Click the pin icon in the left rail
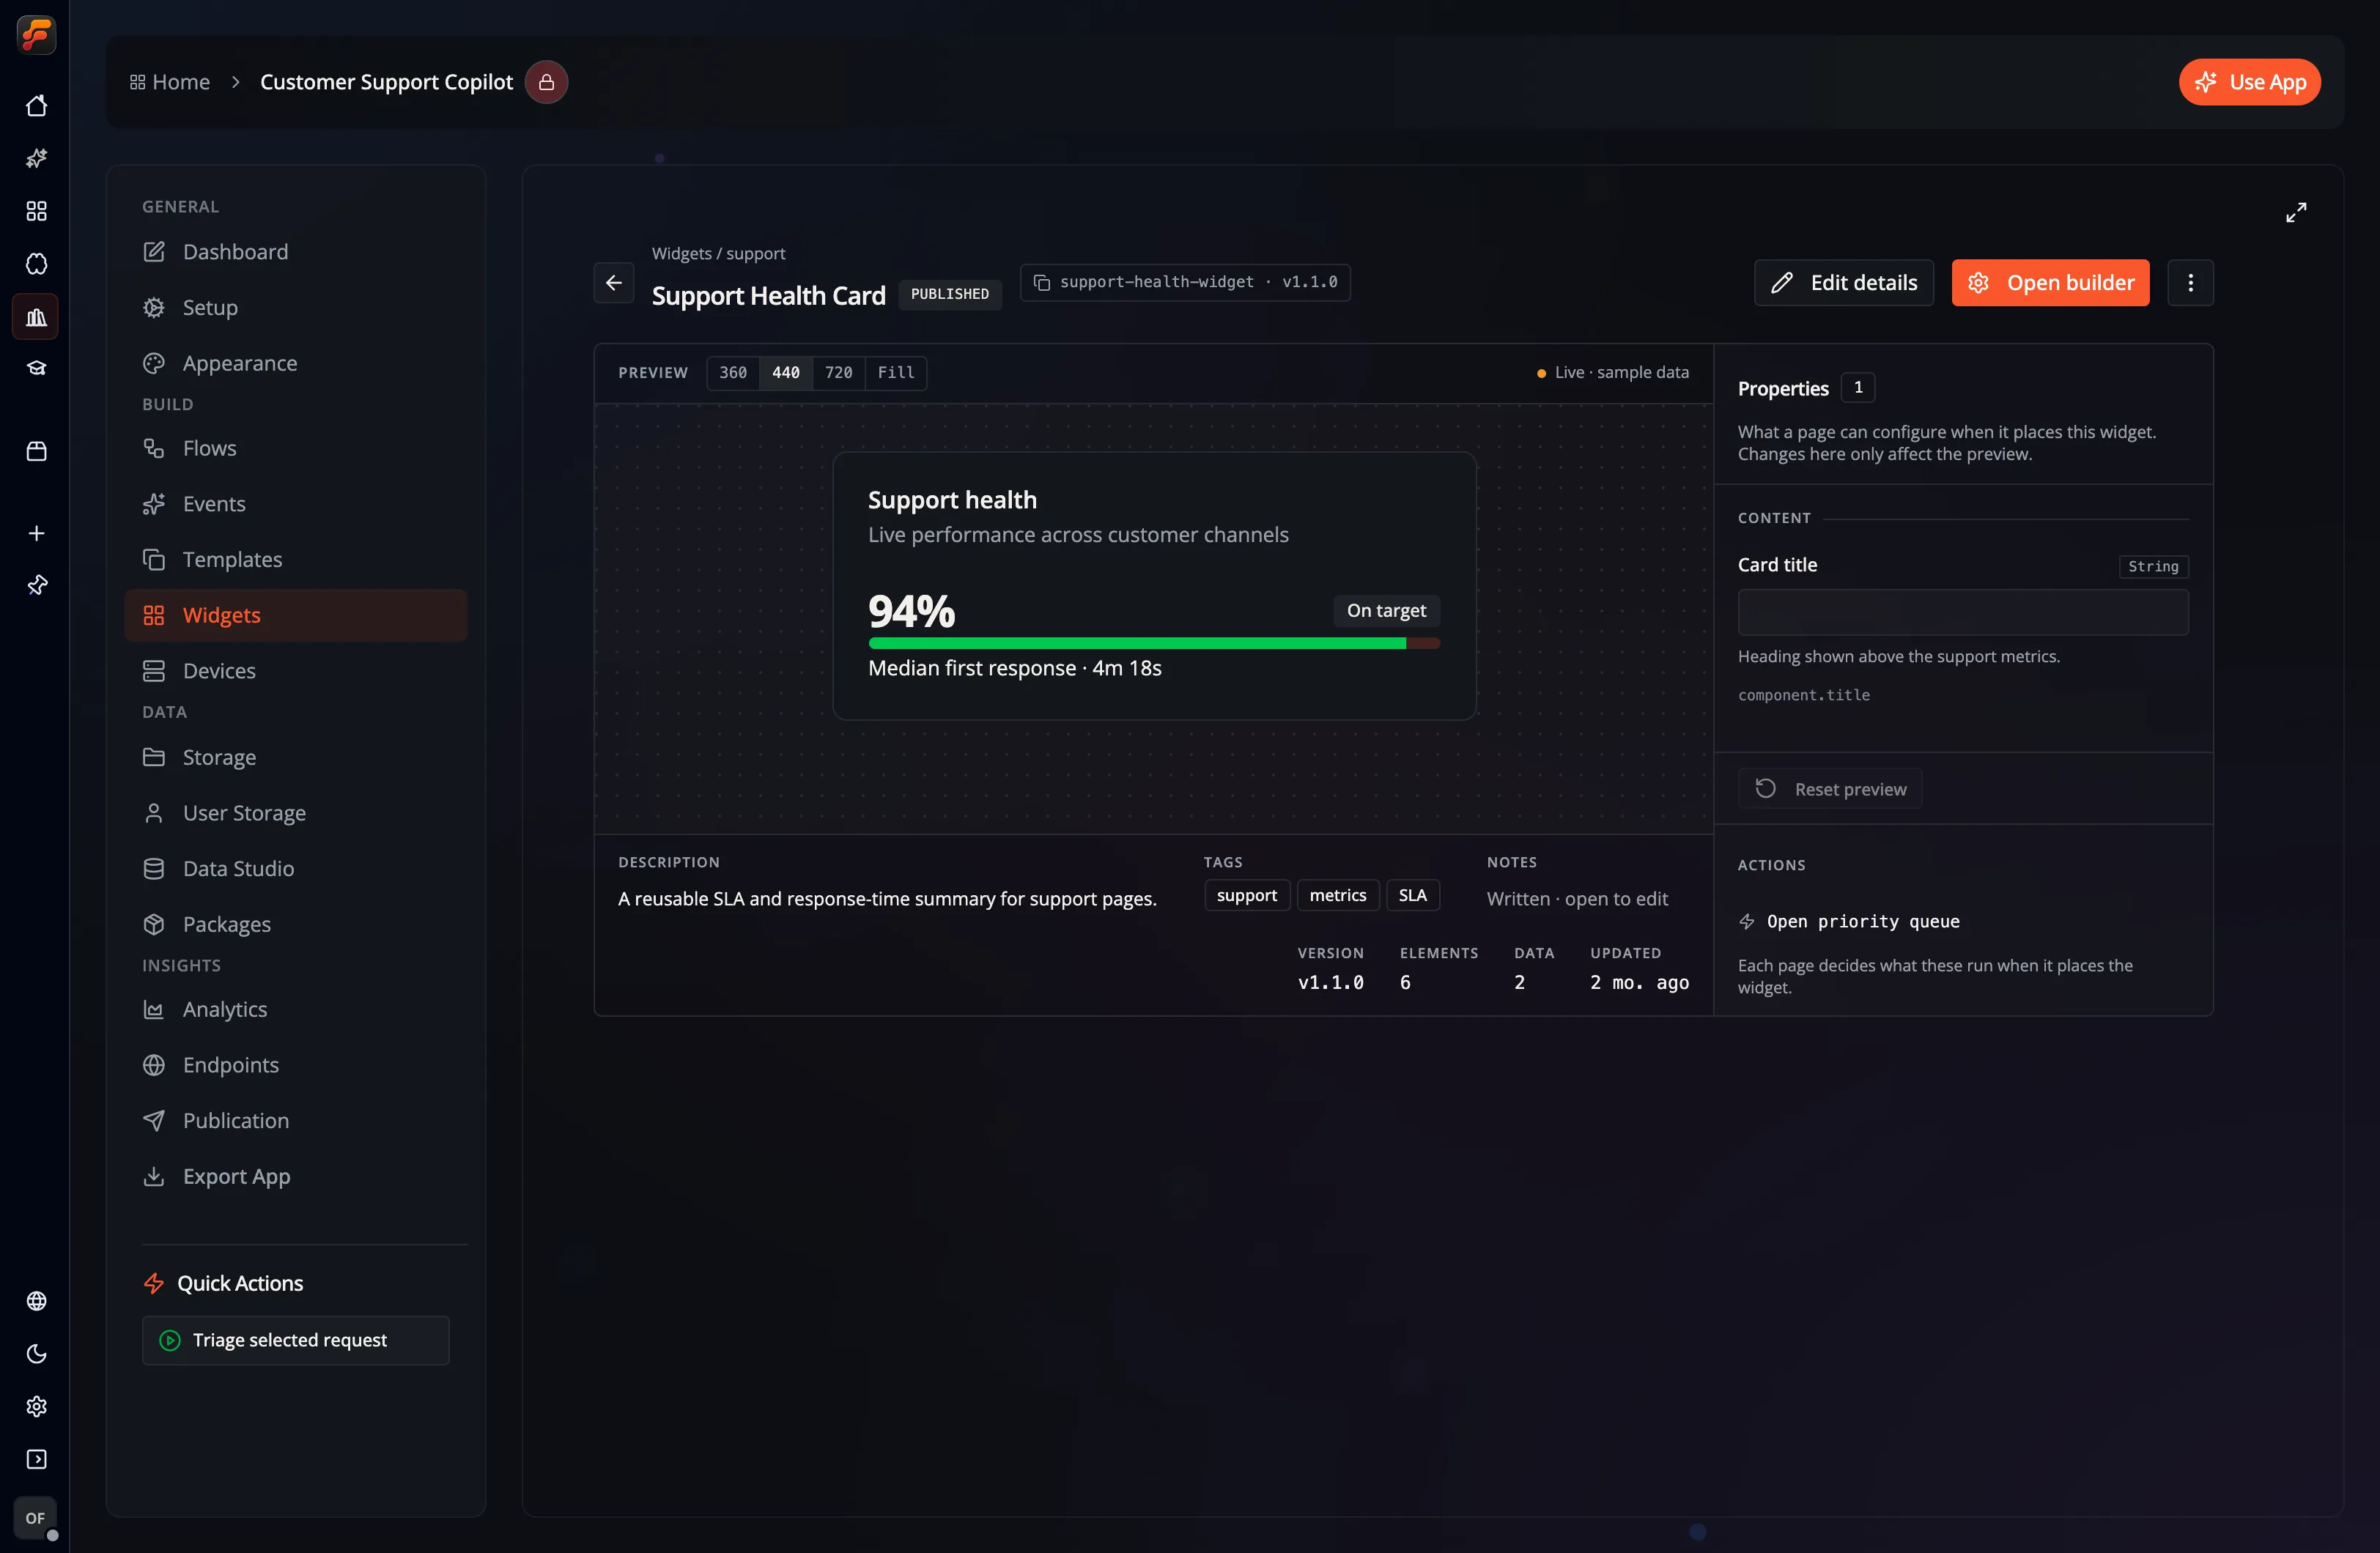 click(x=36, y=585)
